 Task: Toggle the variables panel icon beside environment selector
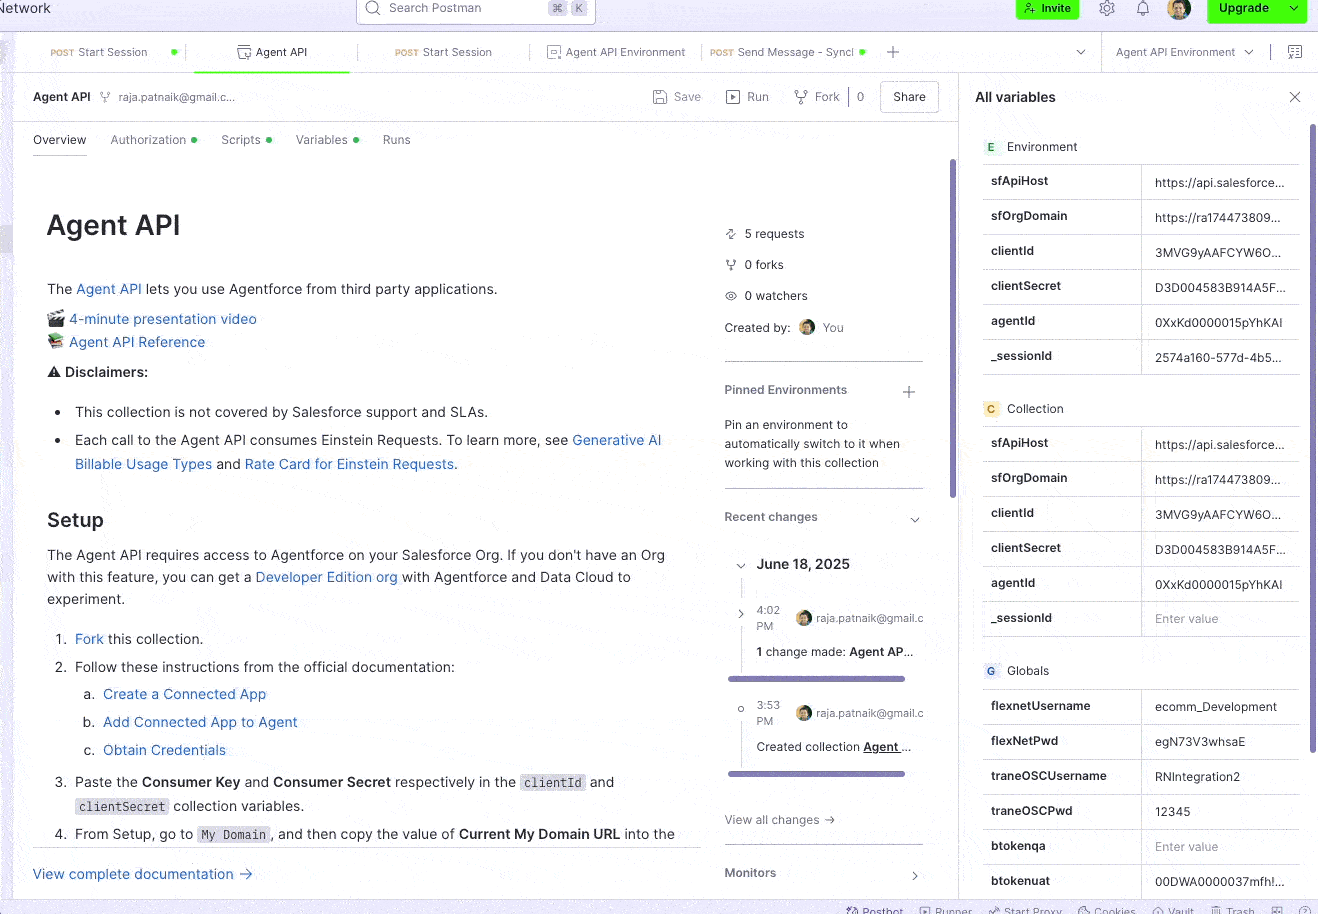(x=1295, y=52)
